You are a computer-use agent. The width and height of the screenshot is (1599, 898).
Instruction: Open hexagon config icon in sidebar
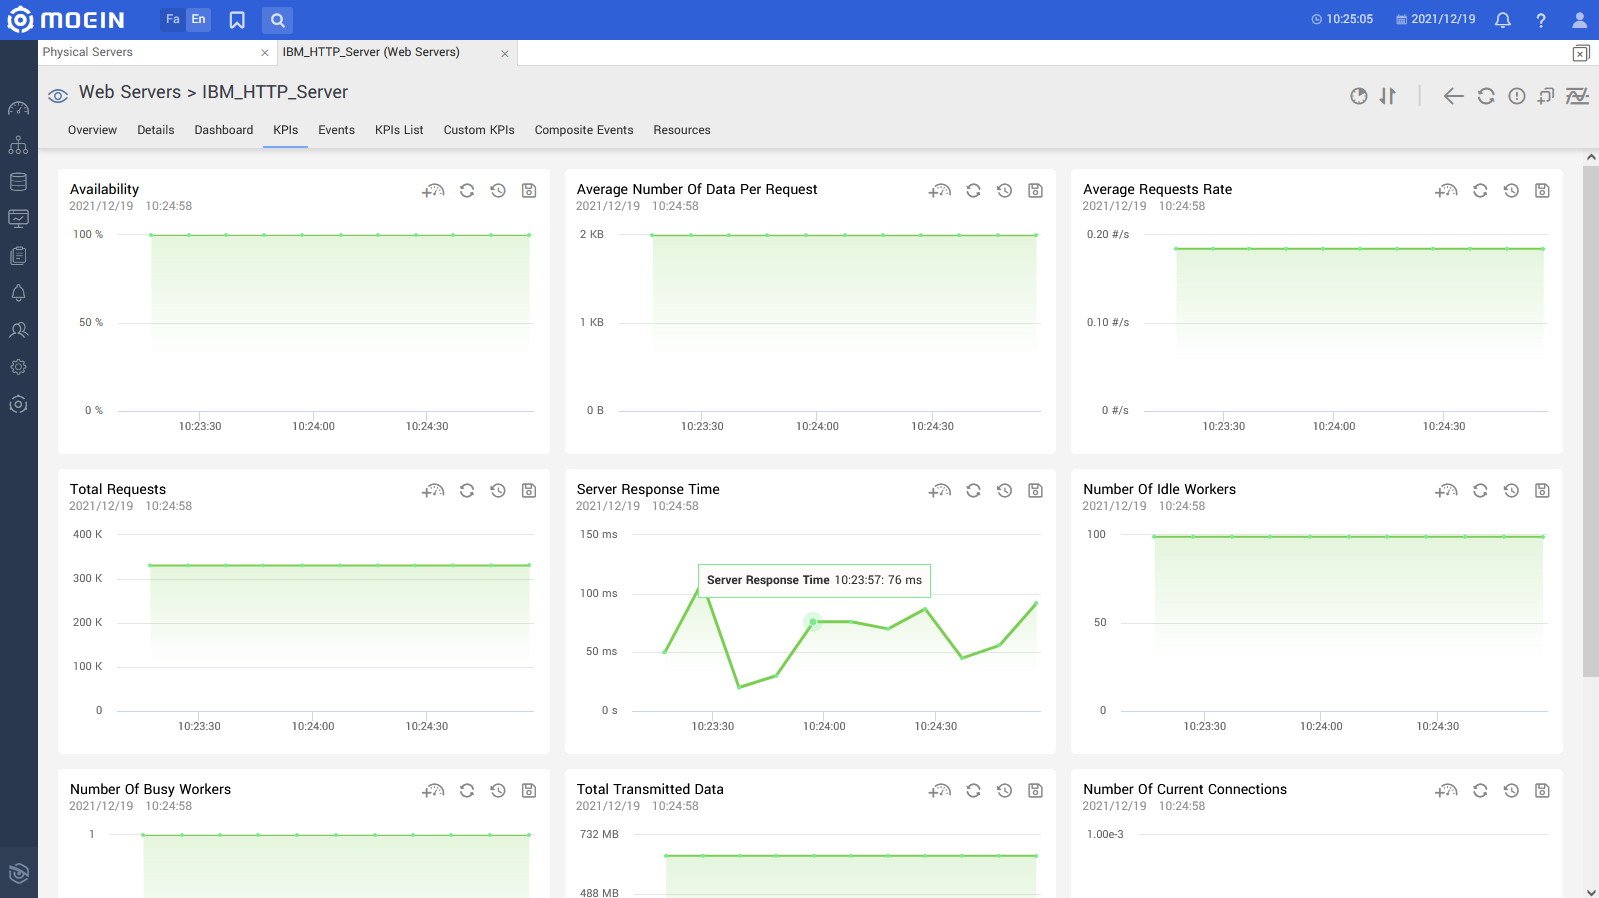click(18, 404)
